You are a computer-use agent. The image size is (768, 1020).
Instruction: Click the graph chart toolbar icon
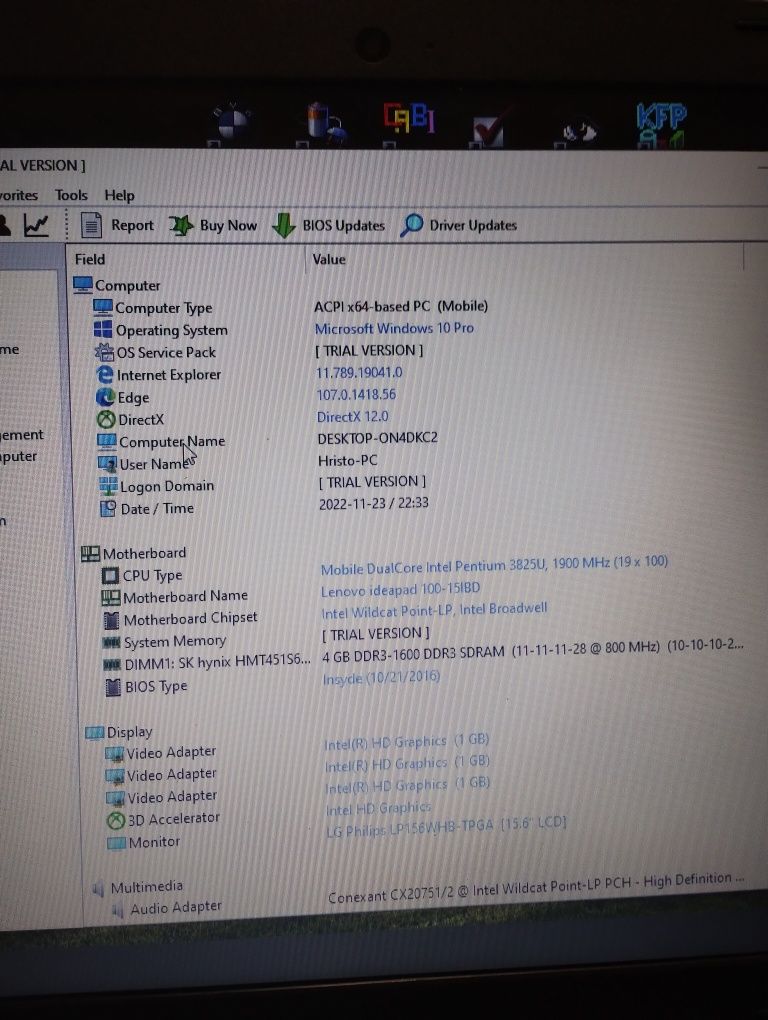(36, 226)
